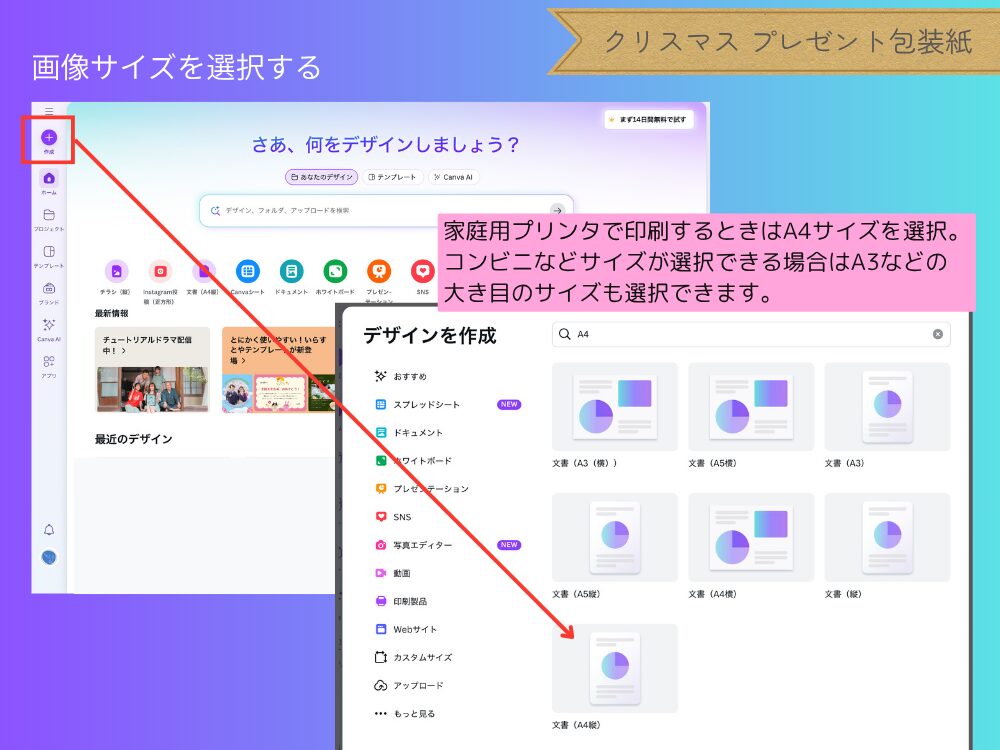Click the 作成 plus icon in the sidebar
The image size is (1000, 750).
tap(48, 136)
